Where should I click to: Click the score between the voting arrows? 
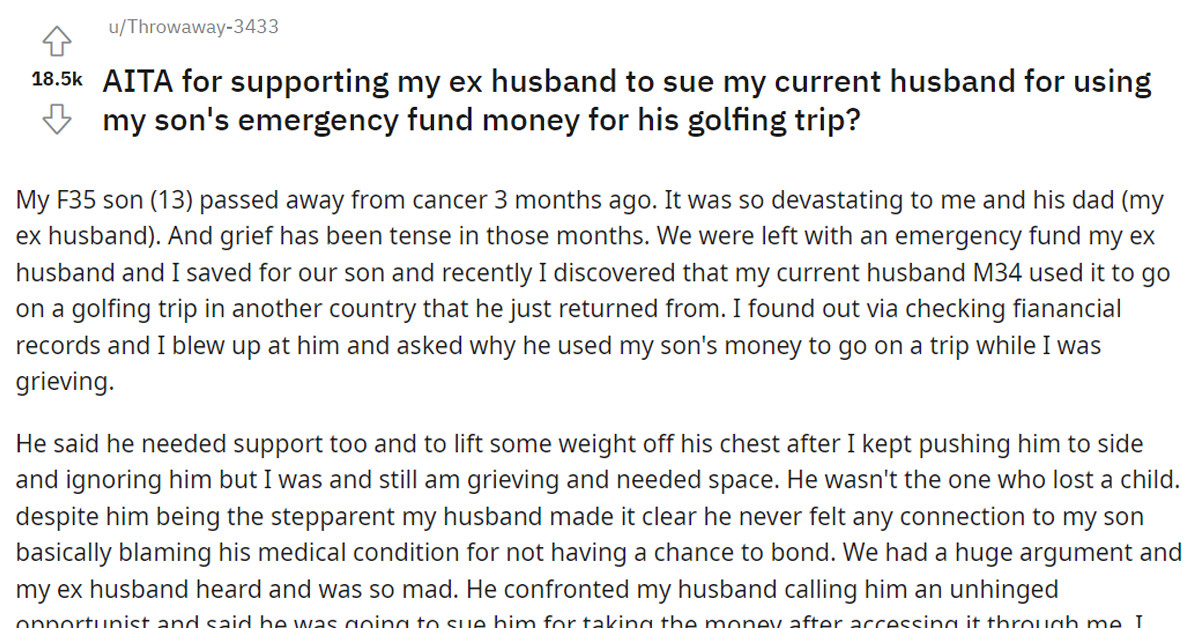pos(55,79)
